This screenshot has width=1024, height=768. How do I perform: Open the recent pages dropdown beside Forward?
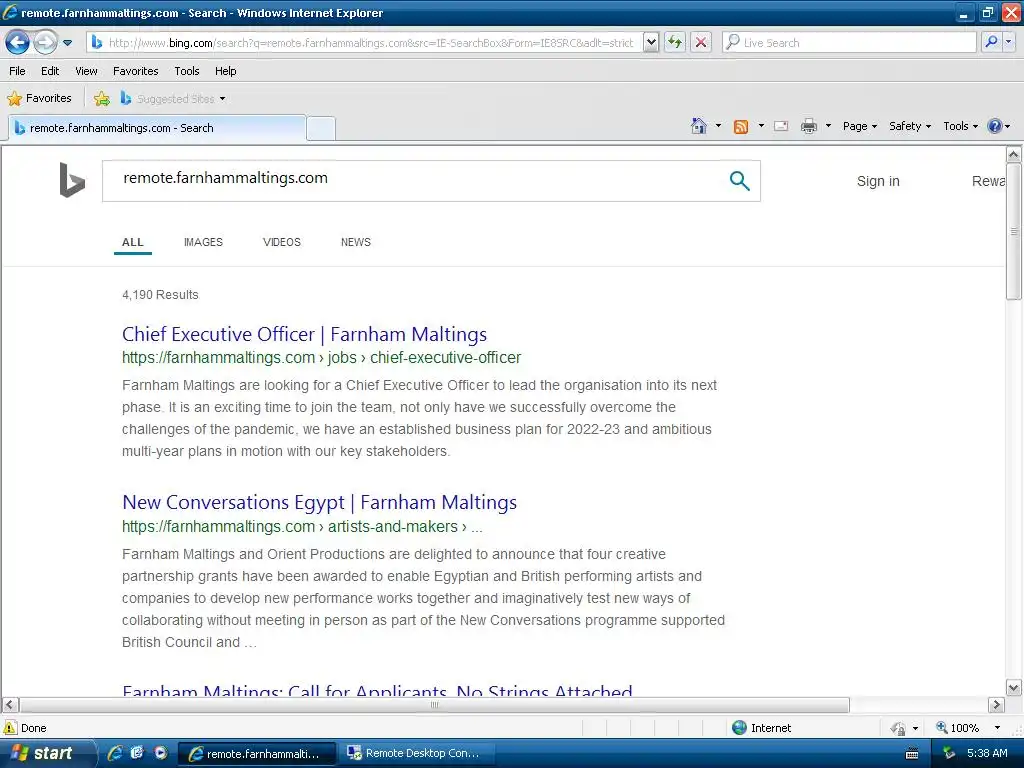click(67, 43)
